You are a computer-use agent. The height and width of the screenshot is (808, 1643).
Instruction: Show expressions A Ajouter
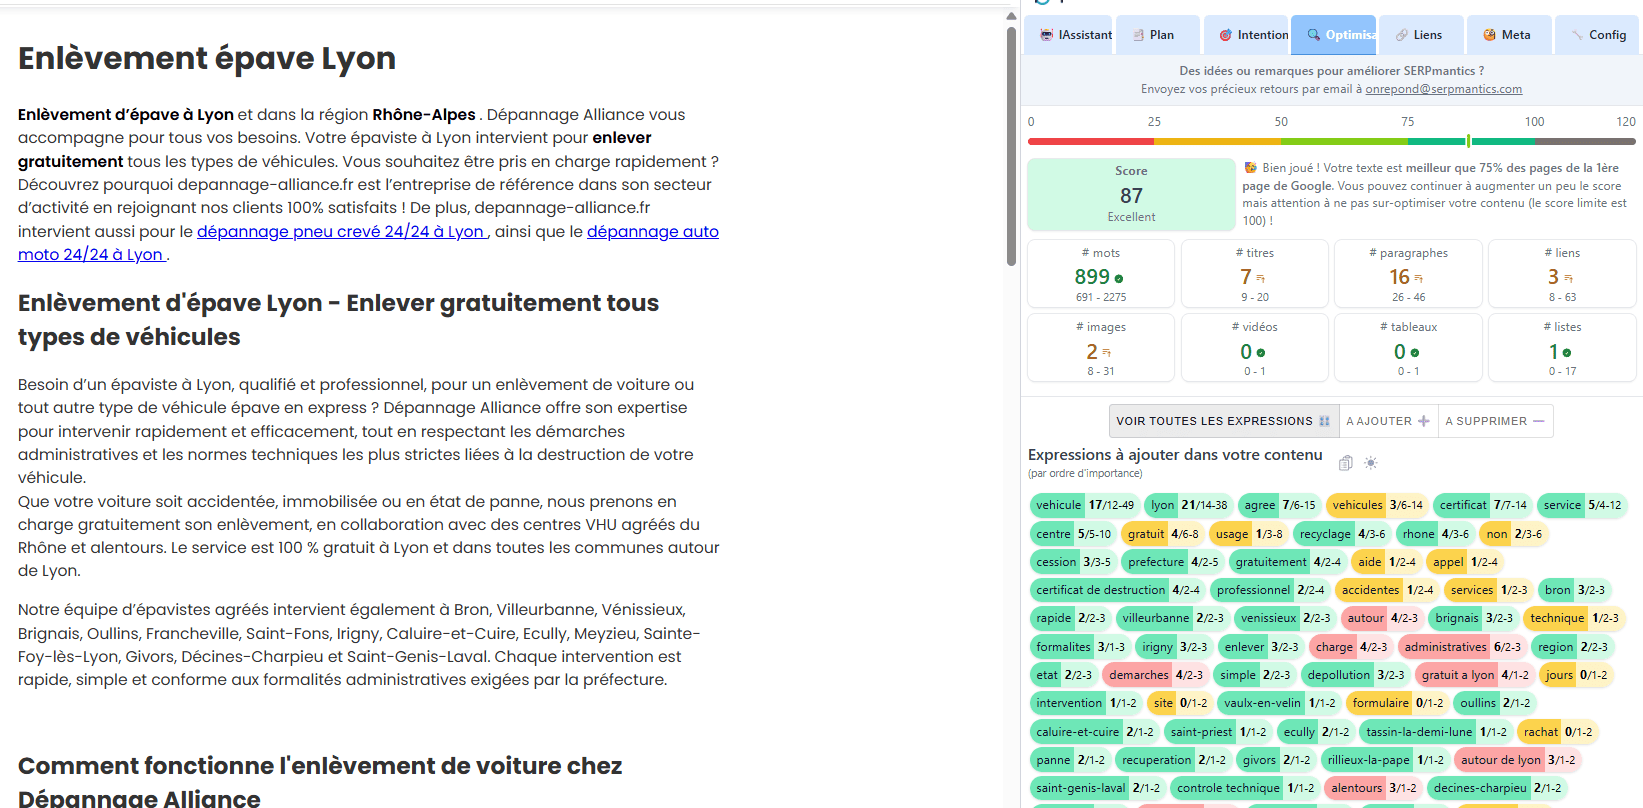pos(1388,421)
